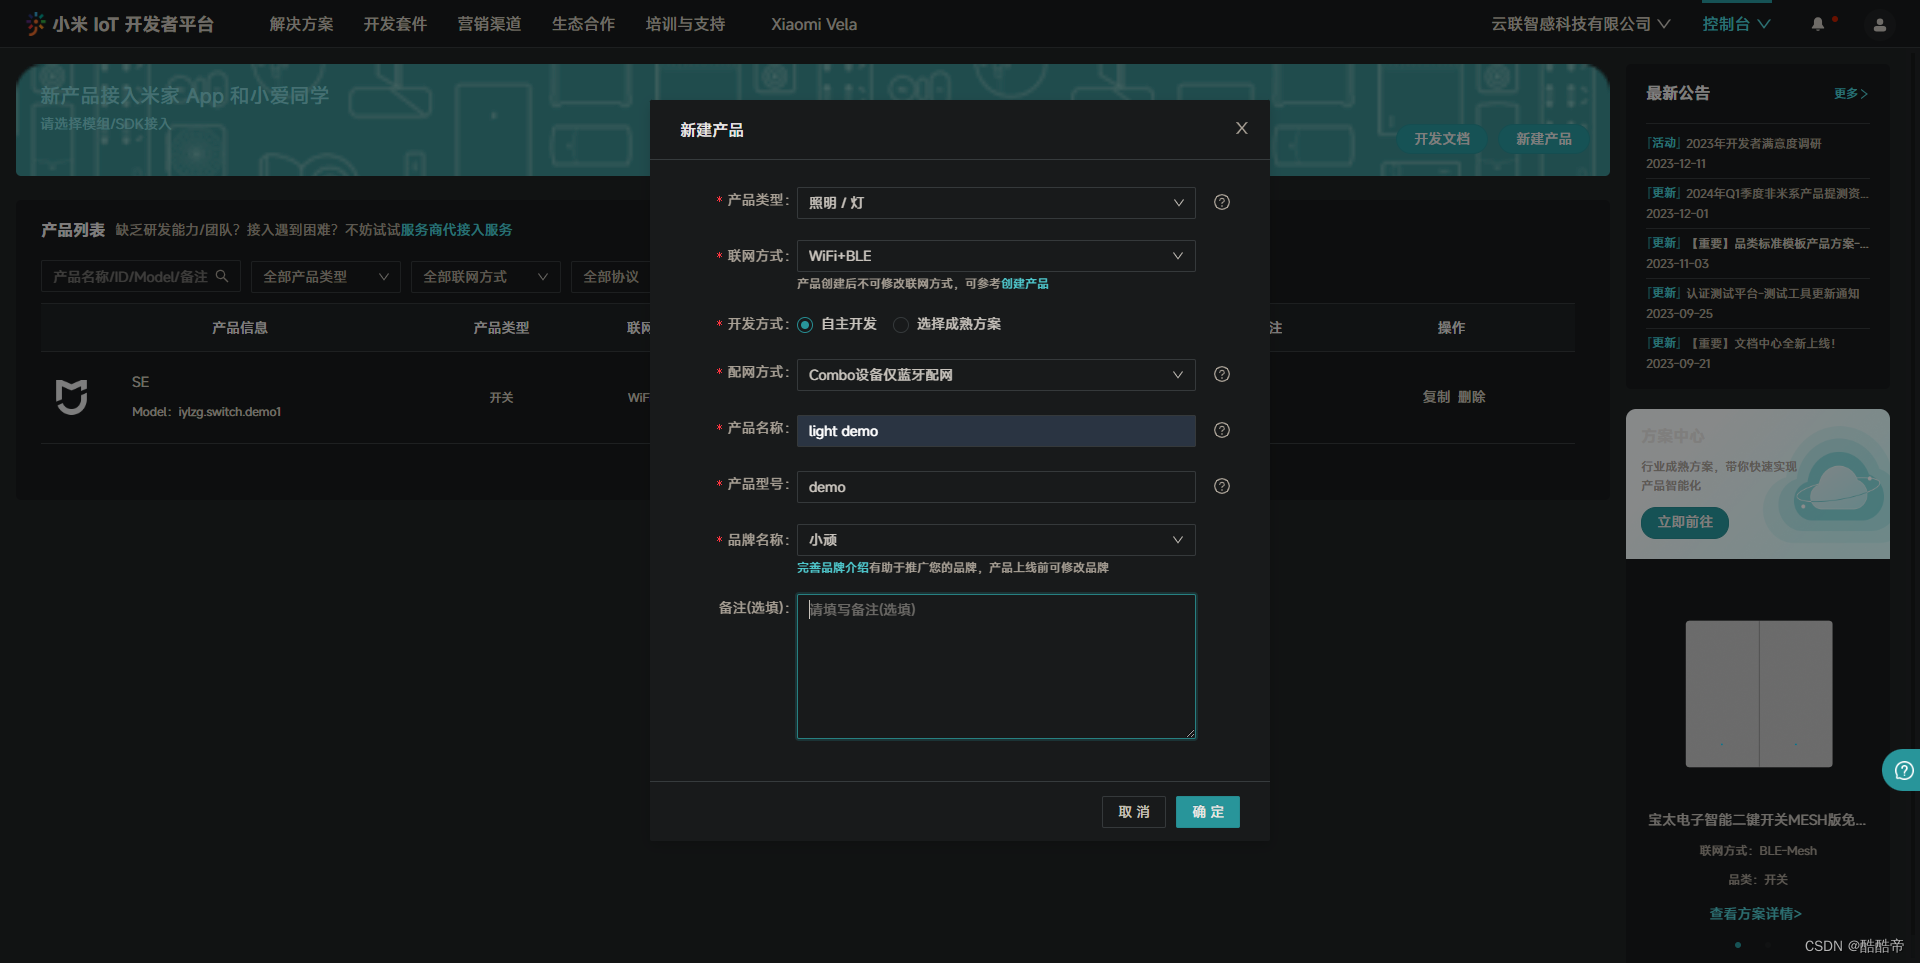Click 创建产品 reference link

click(1025, 284)
